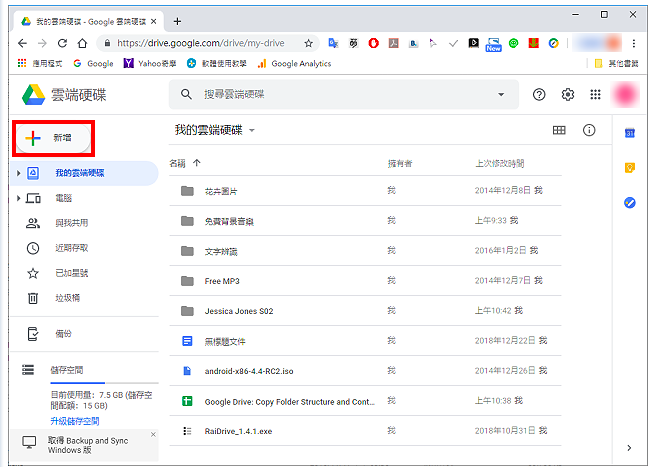The image size is (648, 467).
Task: Go to browser Home page
Action: 82,43
